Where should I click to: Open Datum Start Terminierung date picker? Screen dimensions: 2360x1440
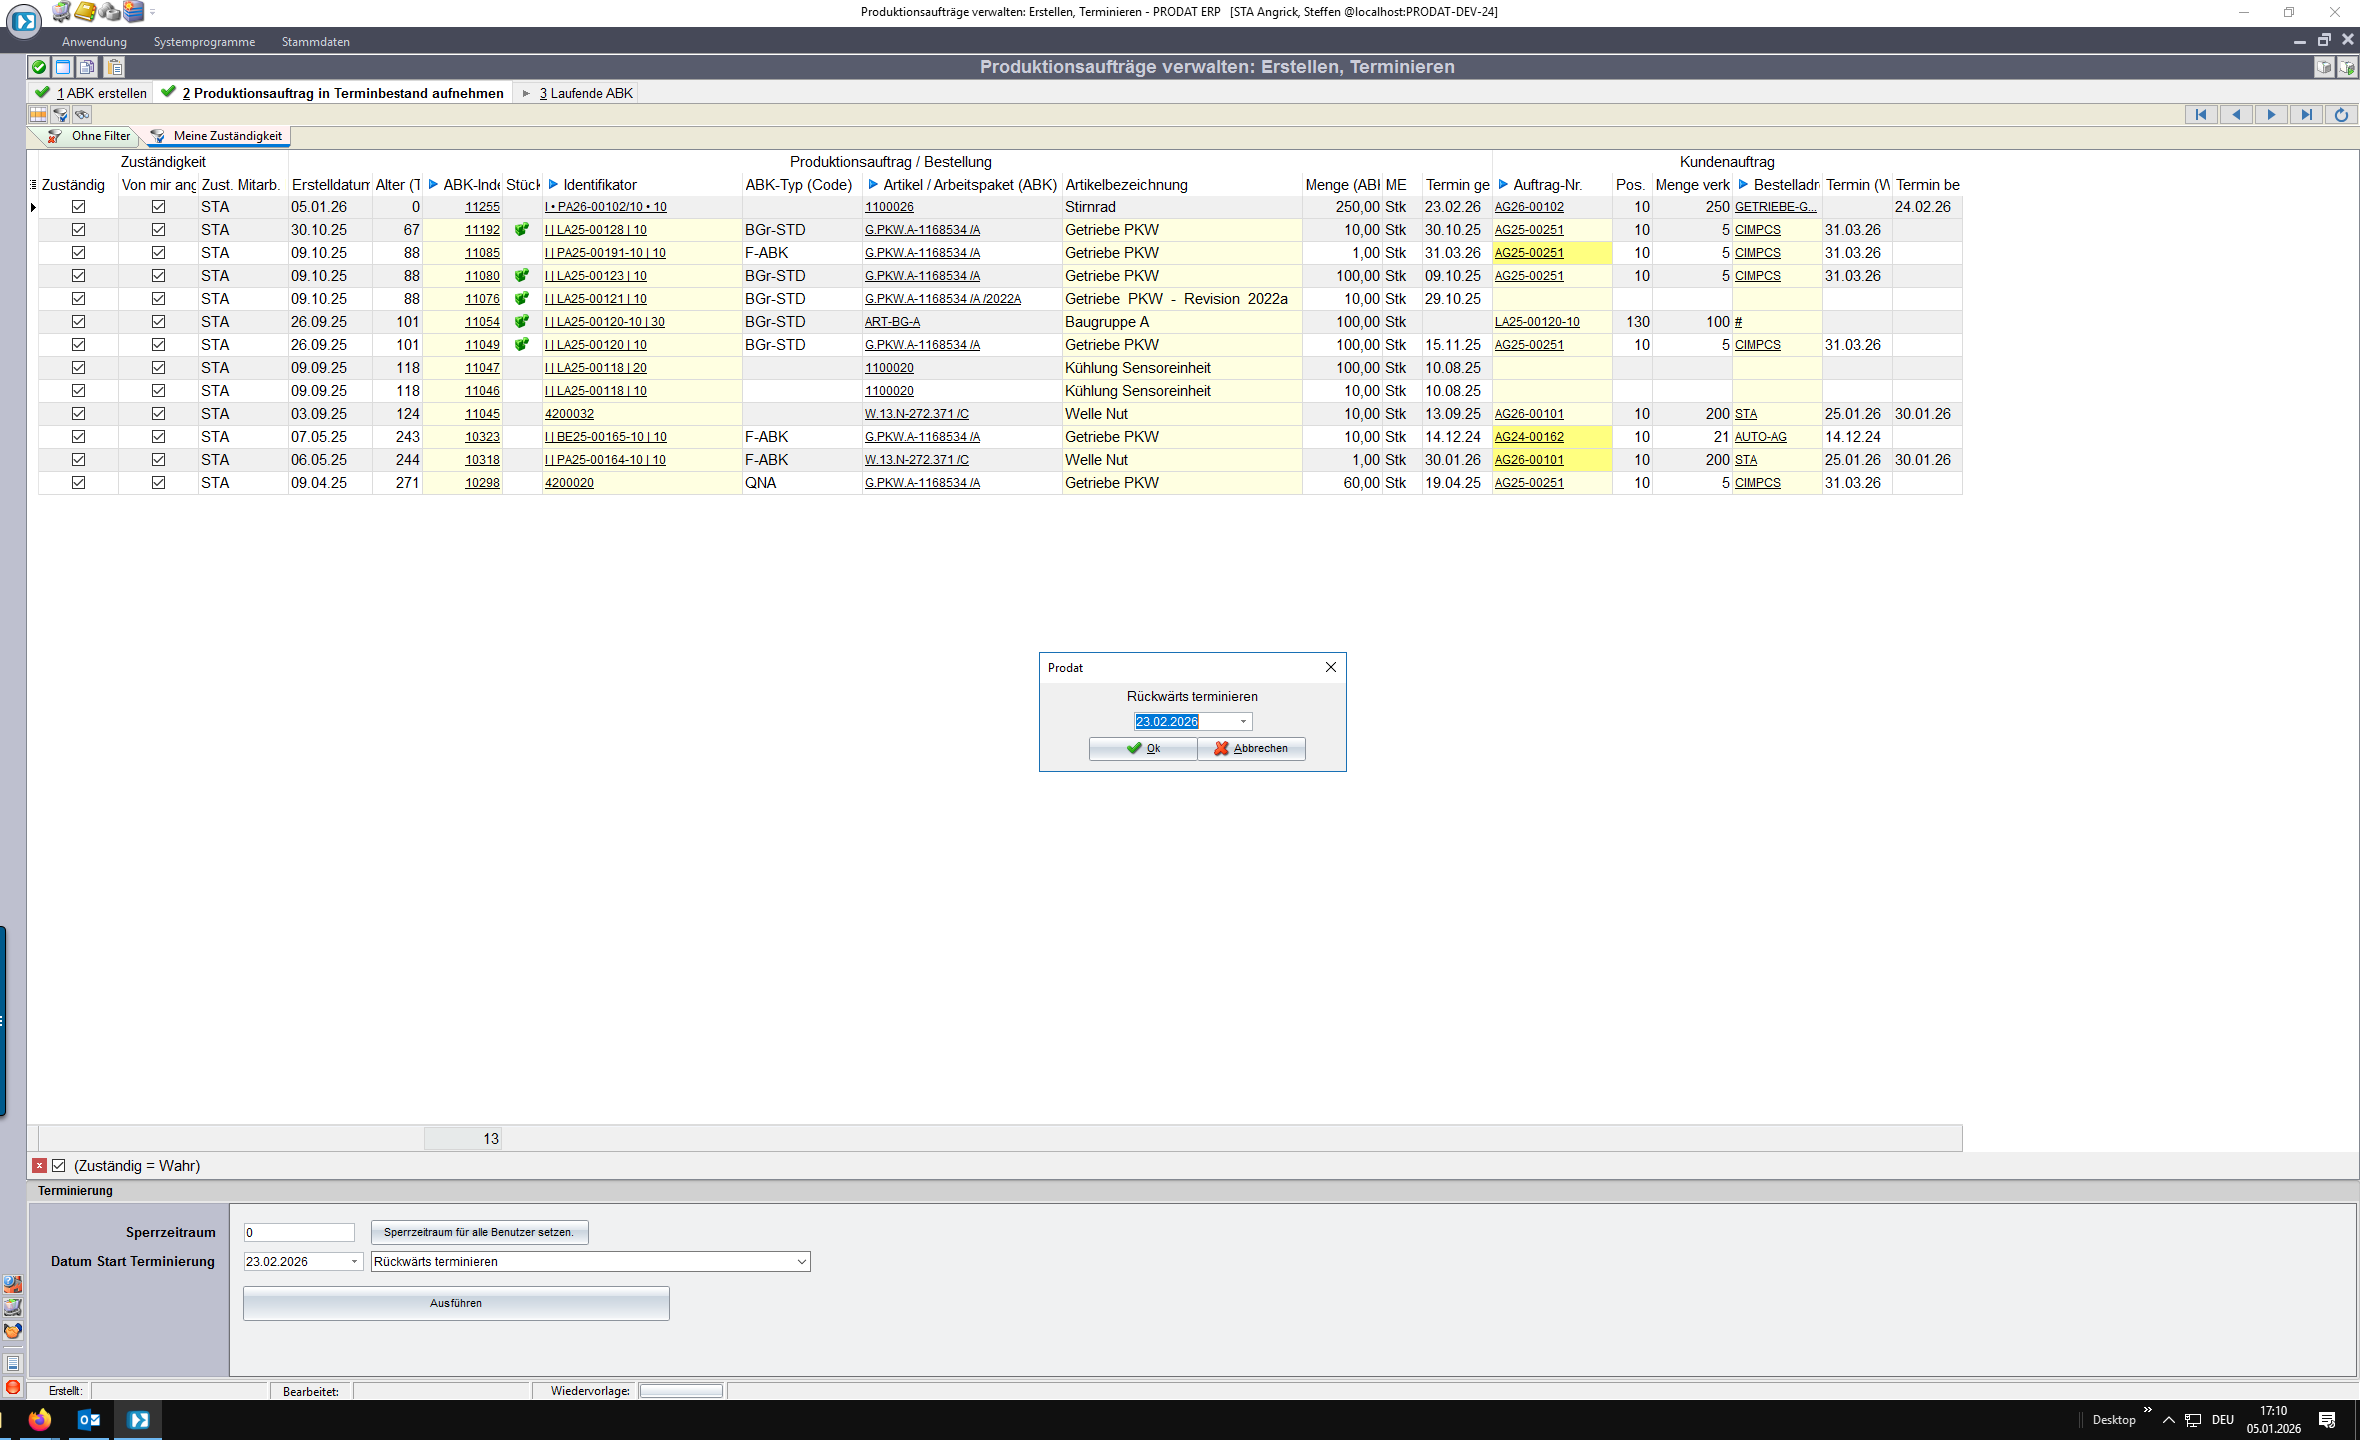click(354, 1262)
